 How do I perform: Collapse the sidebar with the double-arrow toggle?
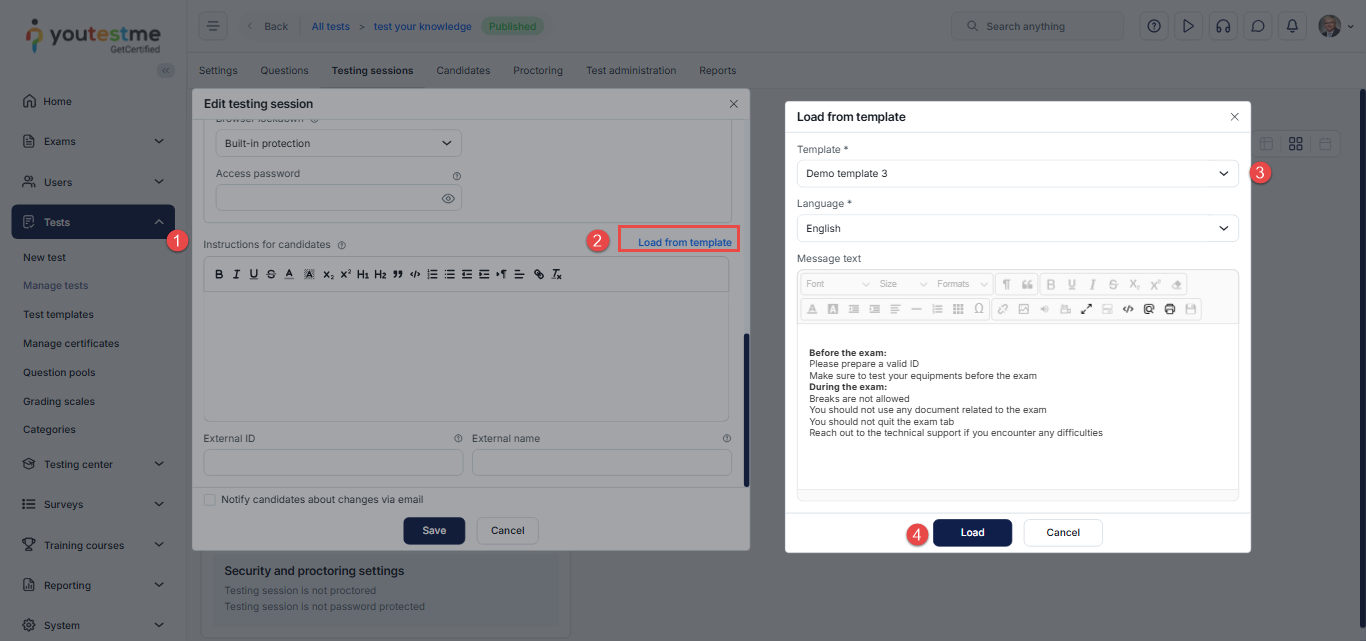(x=166, y=70)
